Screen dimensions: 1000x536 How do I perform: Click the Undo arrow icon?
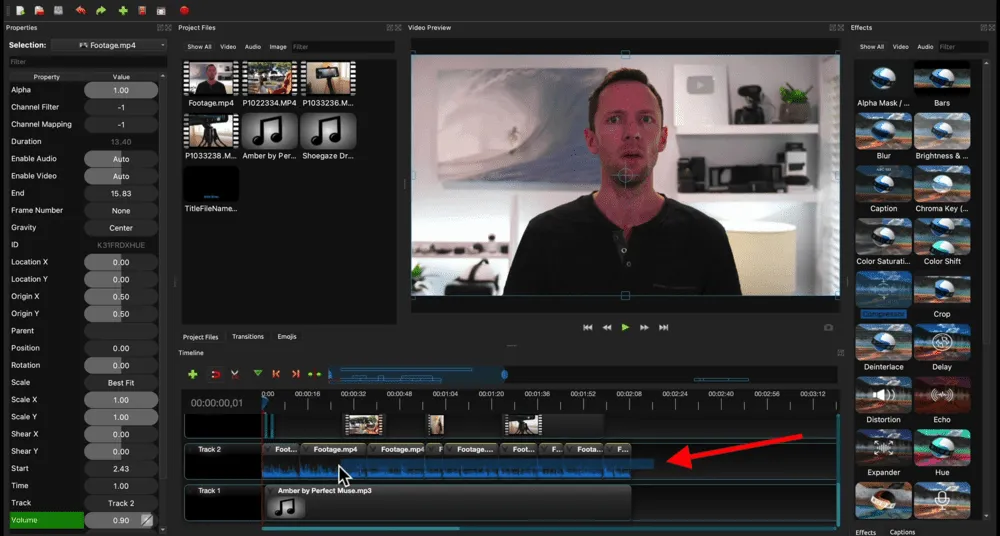coord(80,10)
